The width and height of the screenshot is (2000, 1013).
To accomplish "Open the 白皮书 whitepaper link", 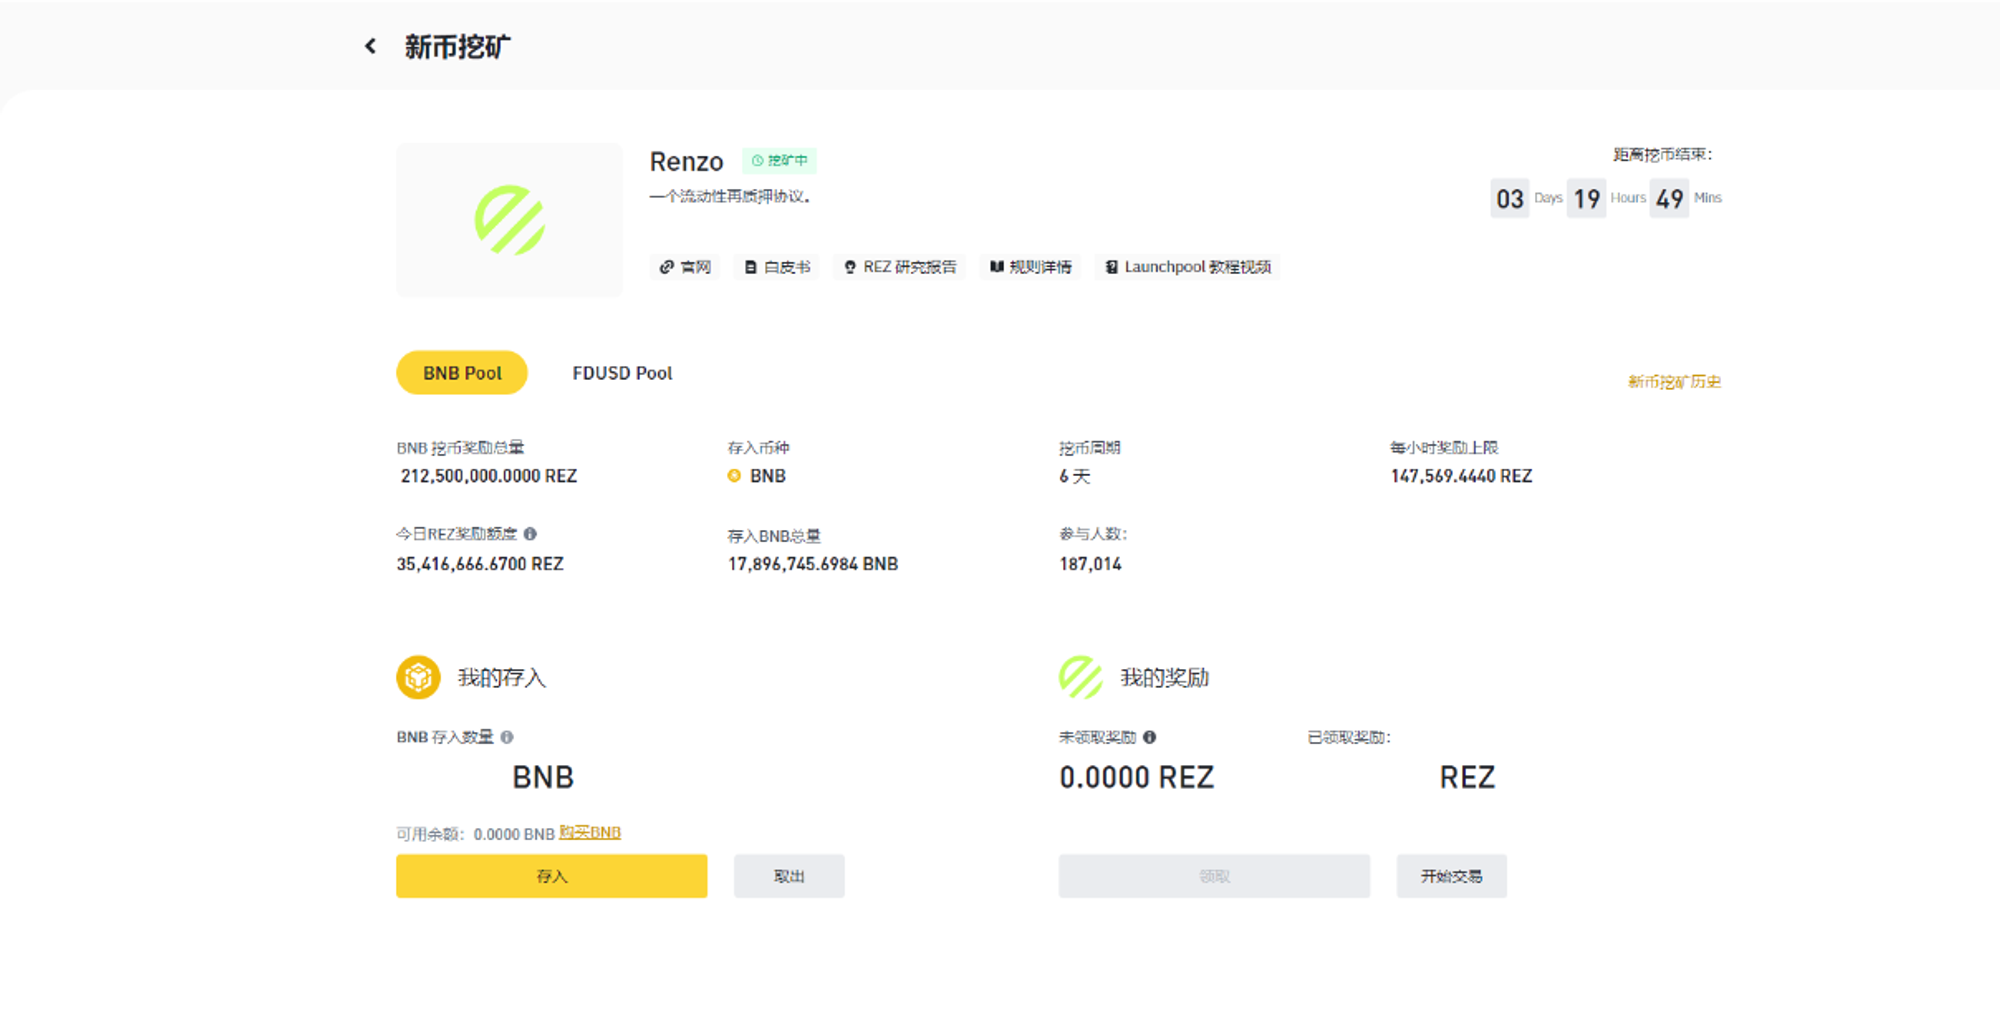I will (777, 267).
